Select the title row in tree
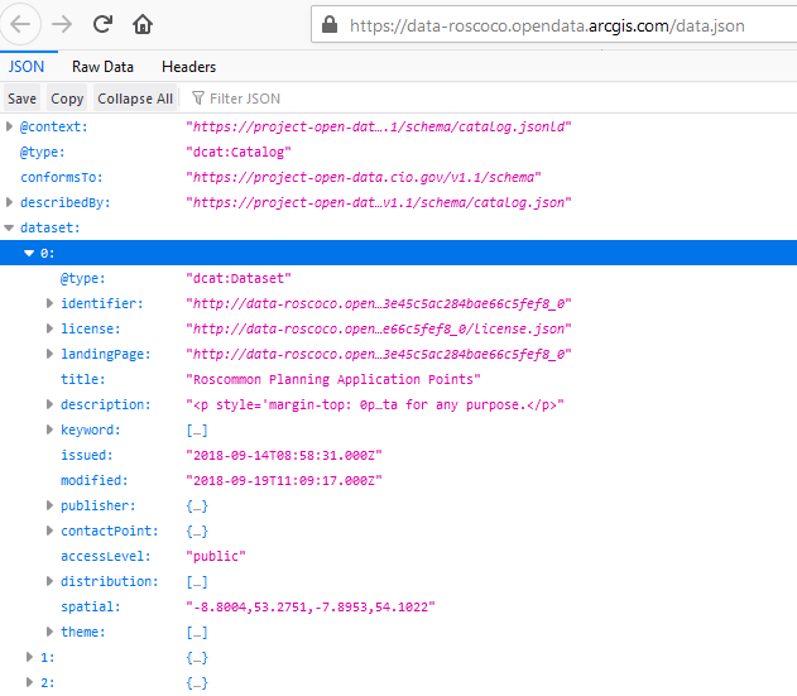 coord(83,379)
